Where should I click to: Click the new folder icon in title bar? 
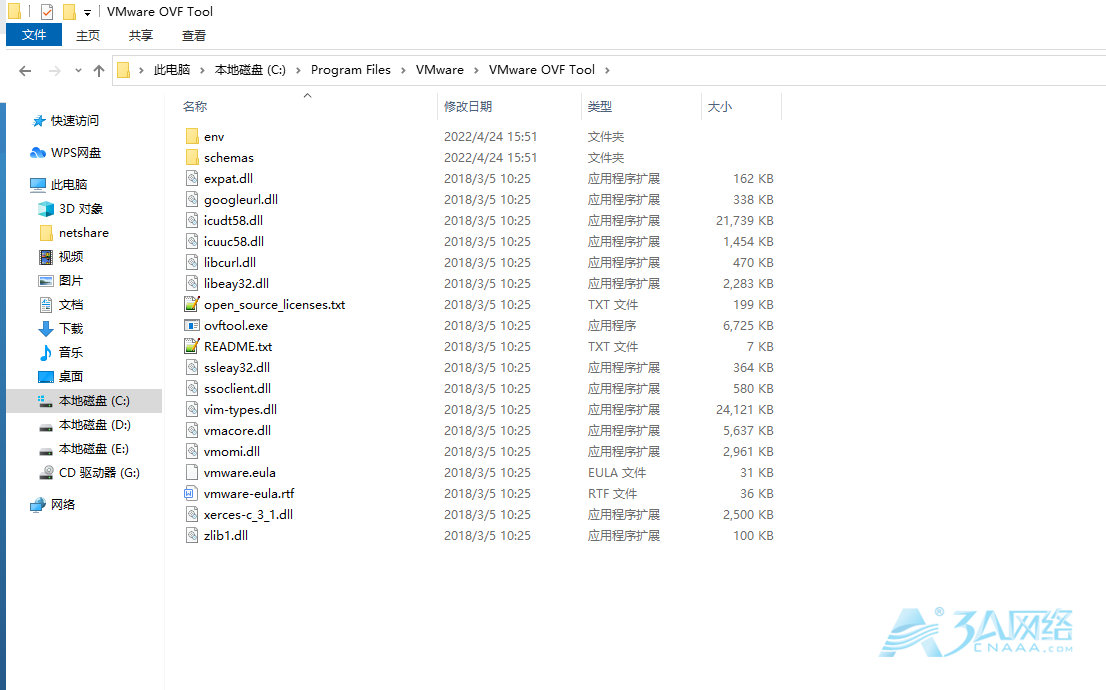click(69, 12)
